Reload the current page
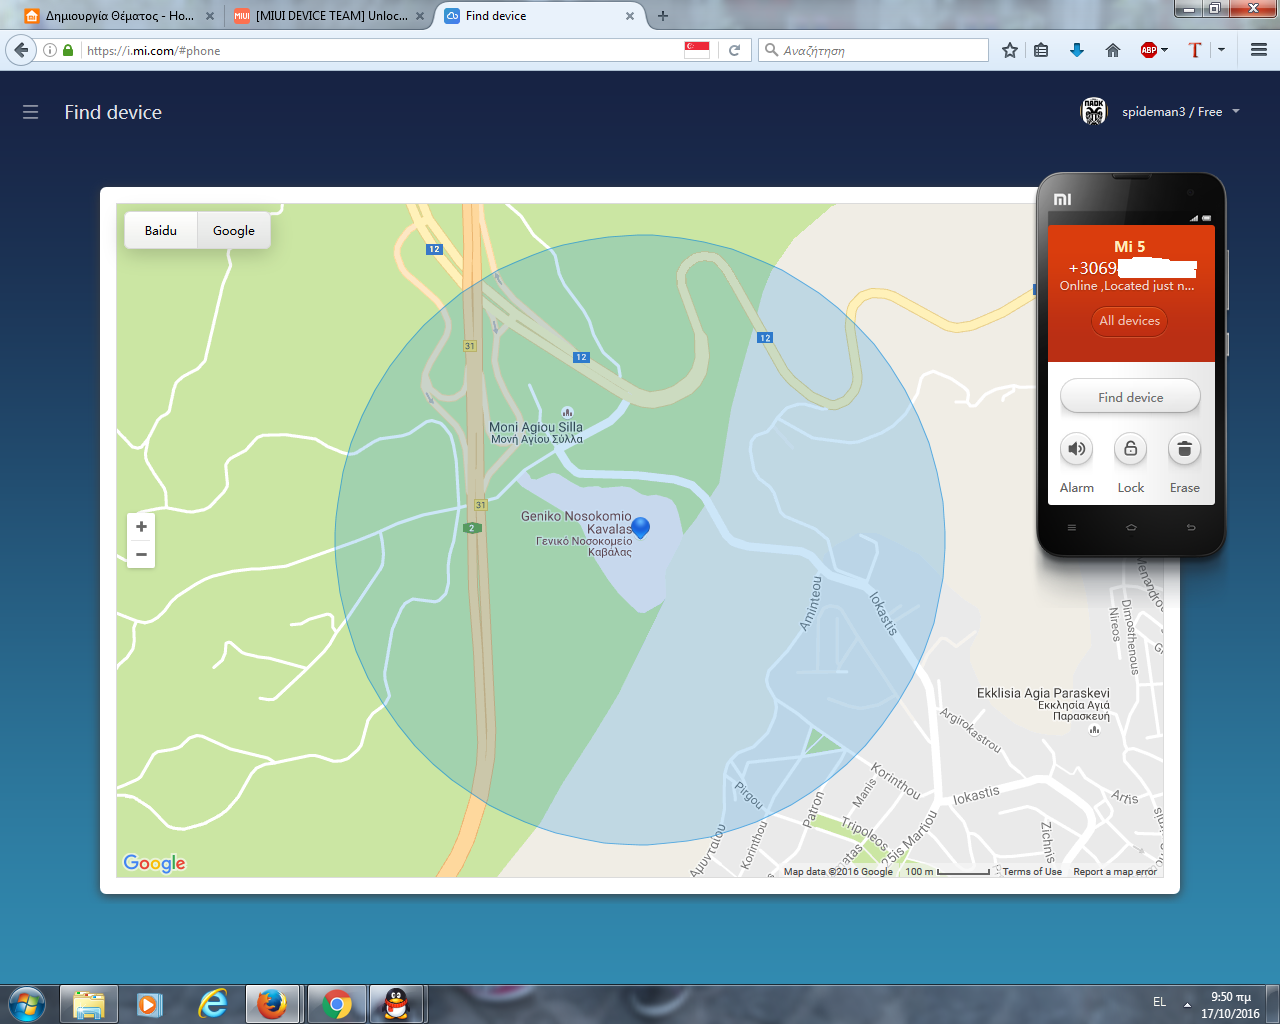The height and width of the screenshot is (1024, 1280). (735, 50)
